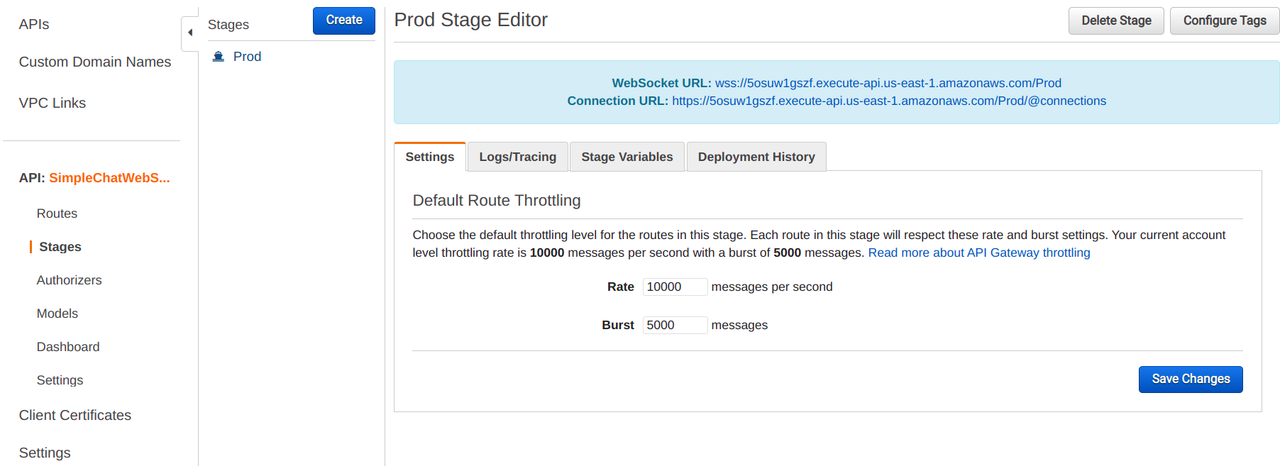1280x466 pixels.
Task: Read more about API Gateway throttling
Action: pyautogui.click(x=979, y=253)
